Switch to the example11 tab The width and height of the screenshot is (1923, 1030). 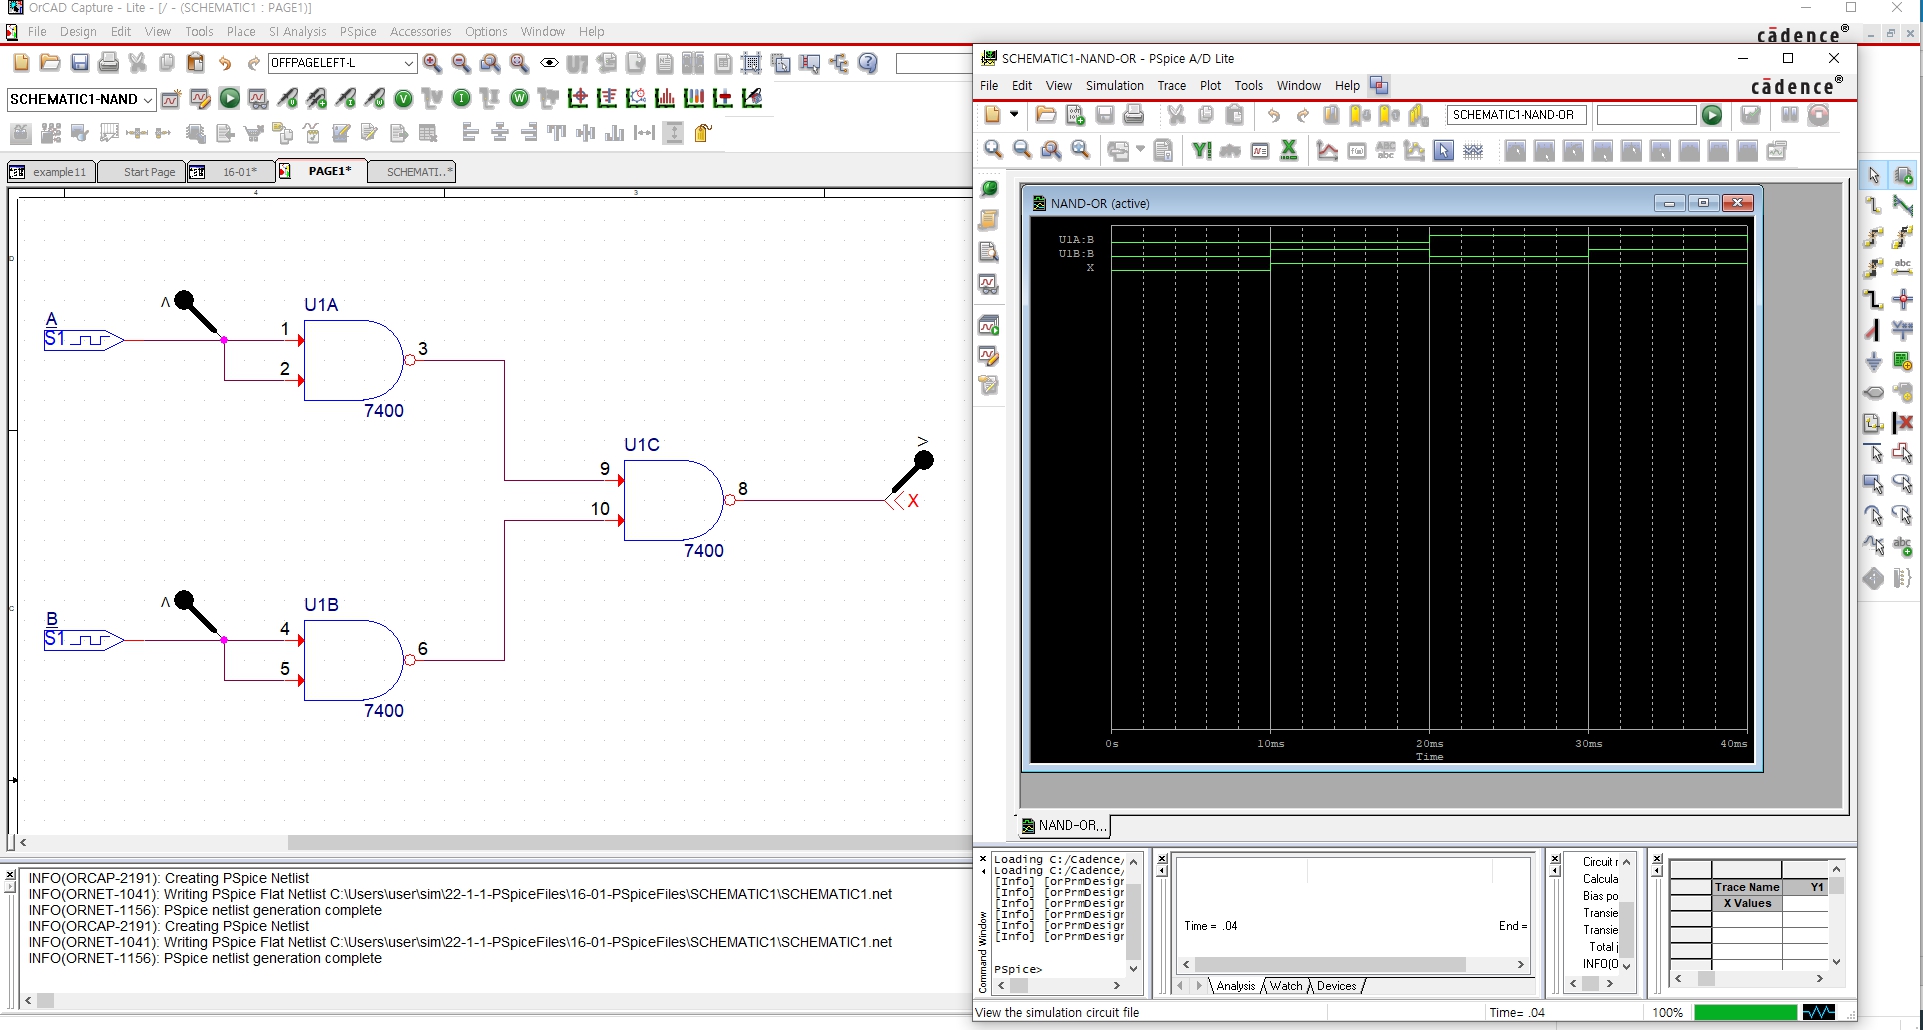[51, 171]
